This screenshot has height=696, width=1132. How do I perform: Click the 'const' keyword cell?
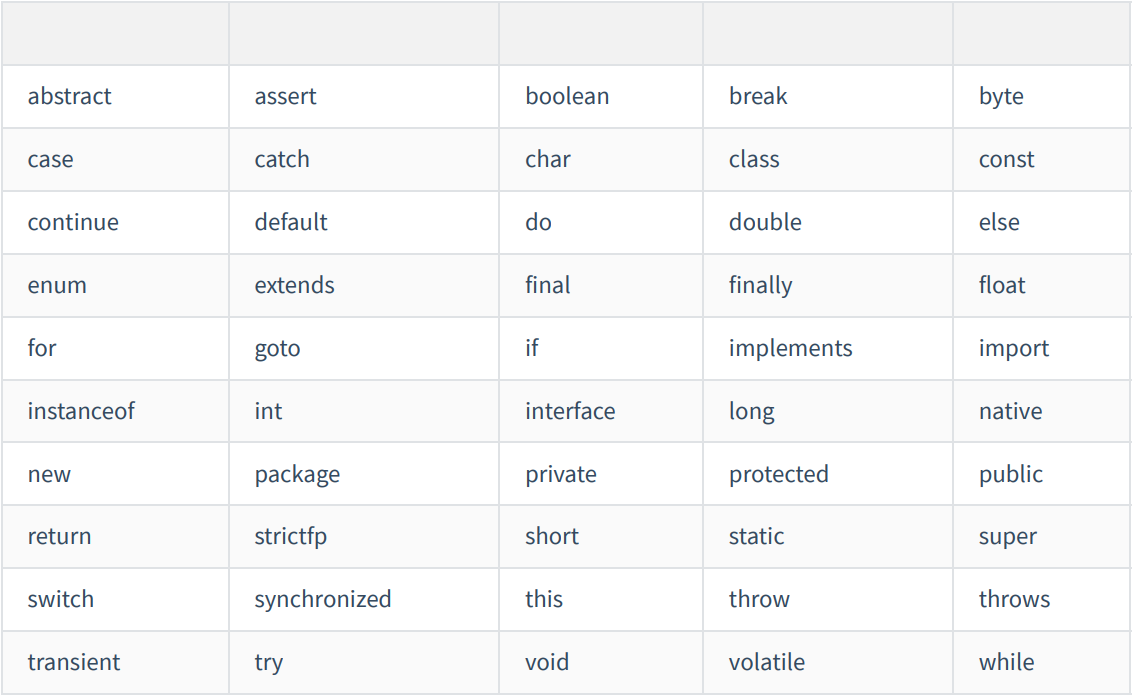pyautogui.click(x=1006, y=160)
